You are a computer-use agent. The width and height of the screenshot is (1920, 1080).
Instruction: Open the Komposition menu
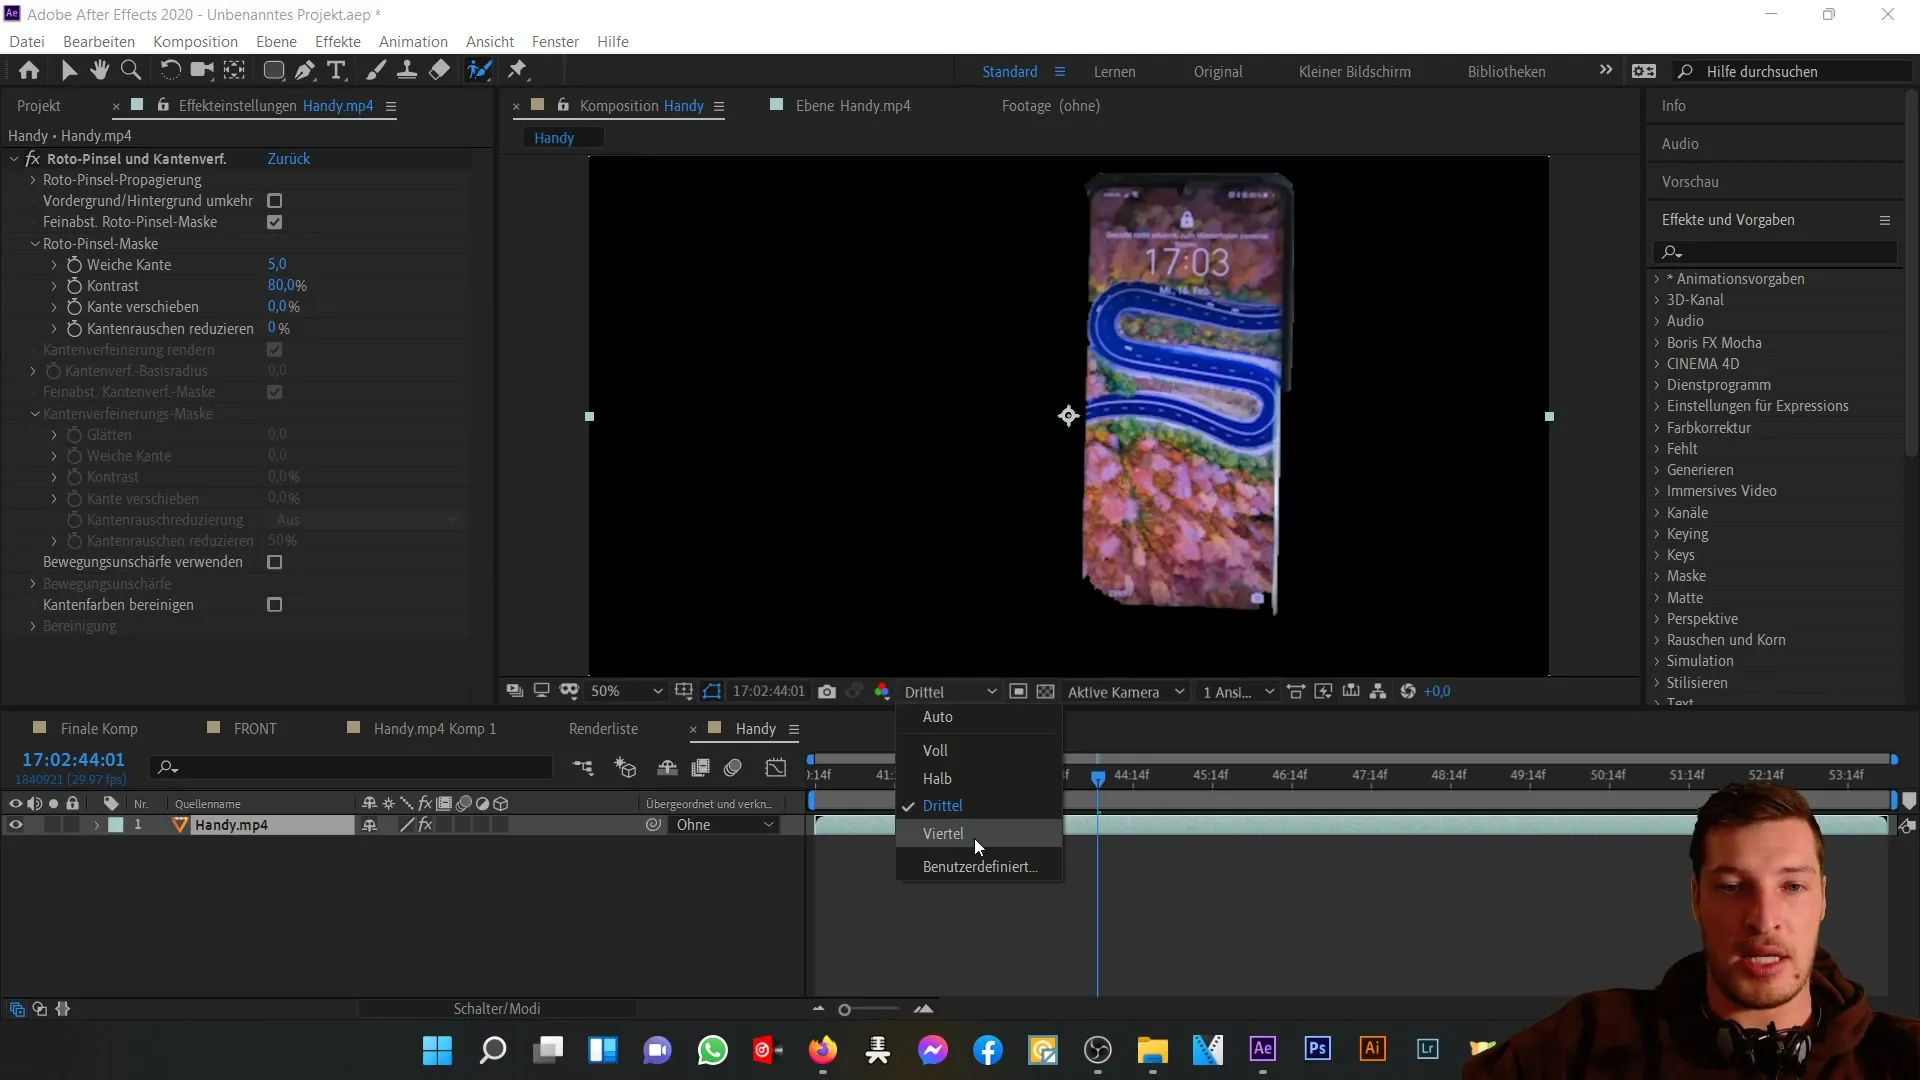point(195,41)
